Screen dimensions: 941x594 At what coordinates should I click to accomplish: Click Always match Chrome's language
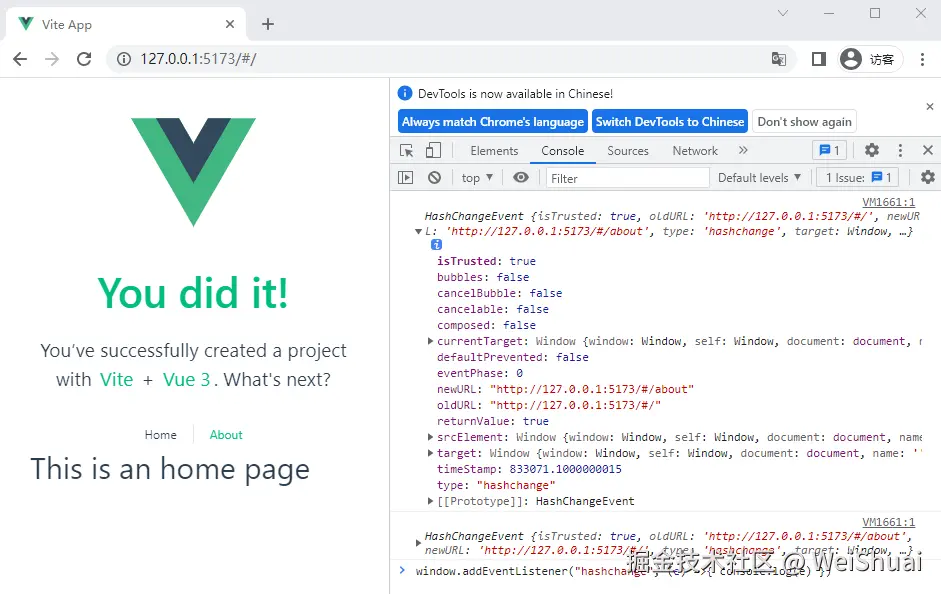point(492,122)
